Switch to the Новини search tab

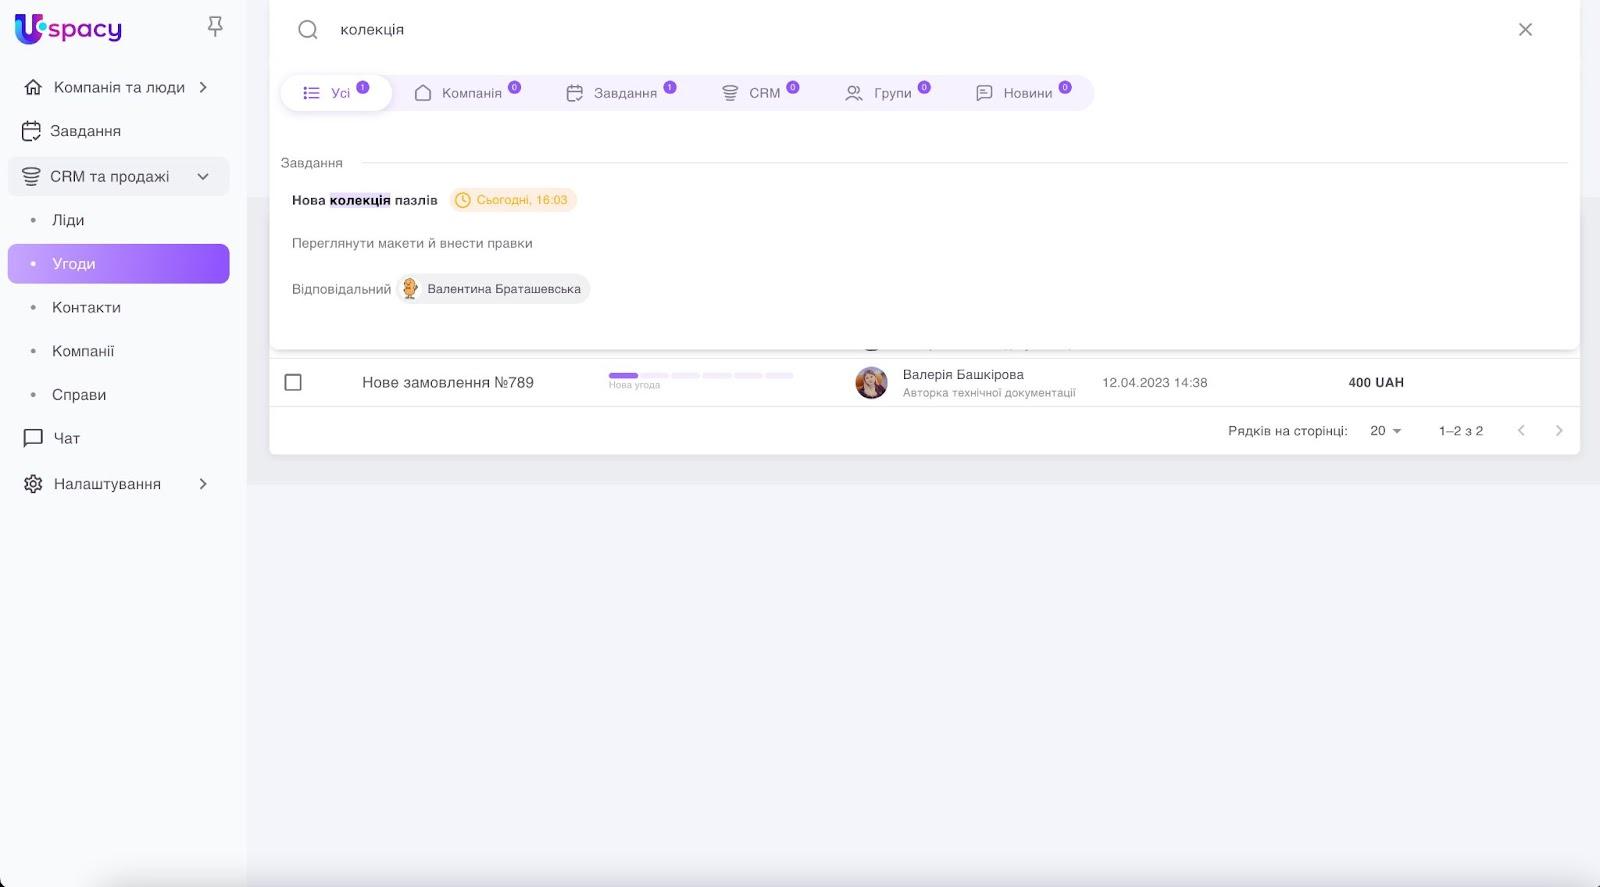(1023, 93)
